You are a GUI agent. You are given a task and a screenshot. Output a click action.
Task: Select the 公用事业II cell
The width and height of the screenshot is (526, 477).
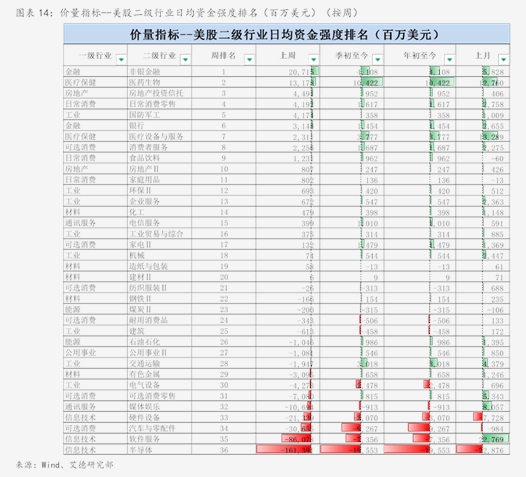160,353
